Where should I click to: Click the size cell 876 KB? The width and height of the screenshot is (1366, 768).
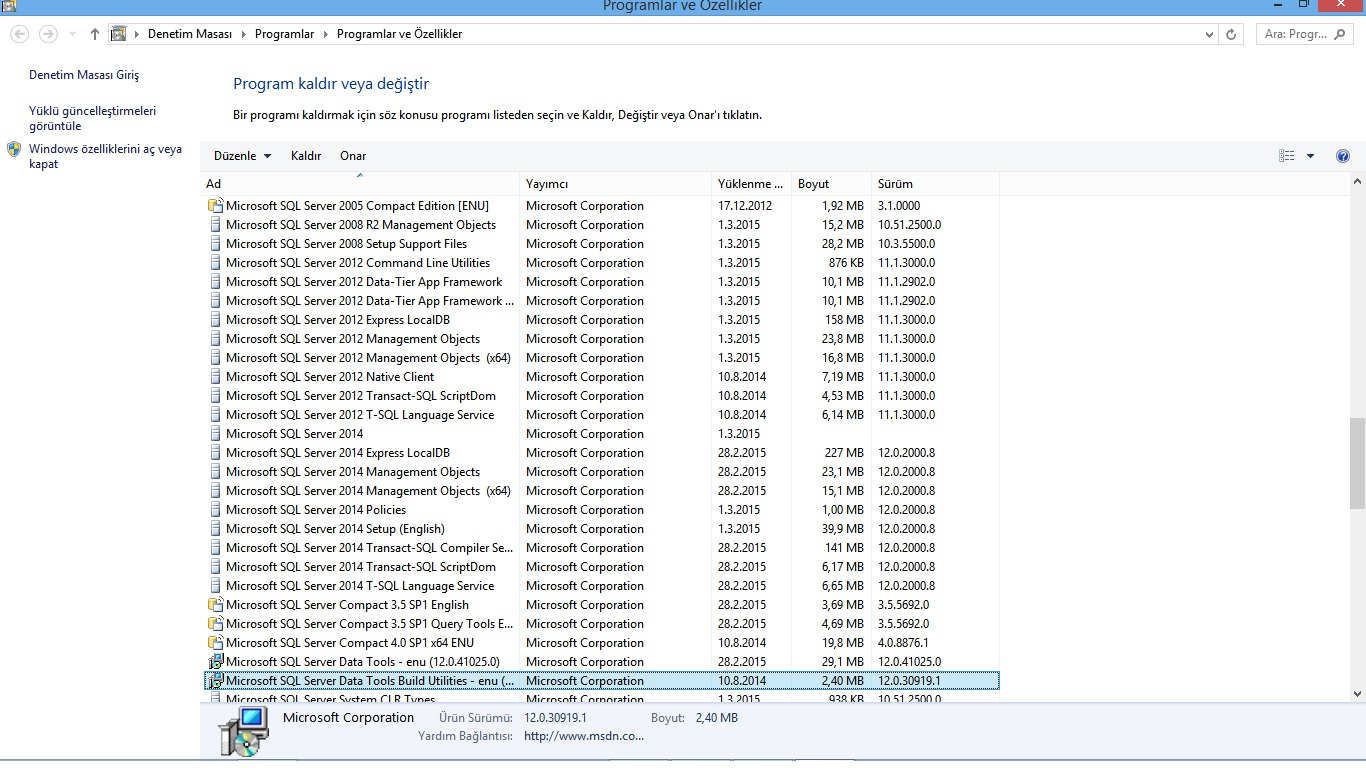(x=846, y=263)
